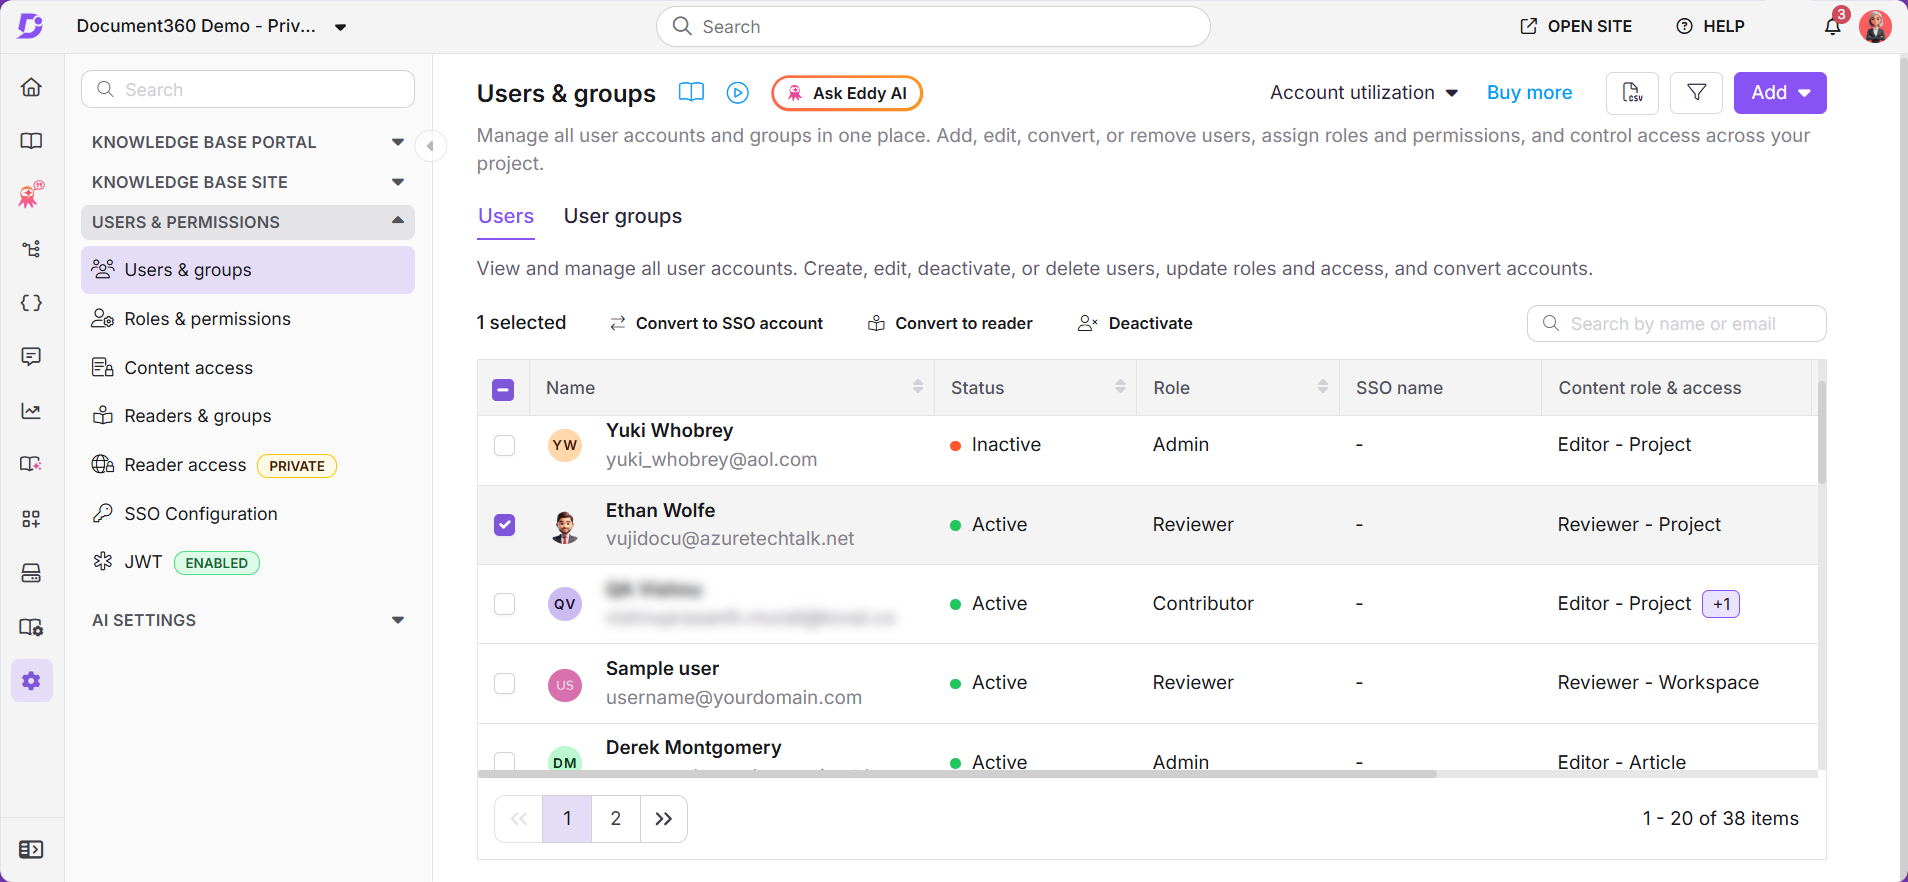The width and height of the screenshot is (1908, 882).
Task: Open Reader access menu item
Action: point(248,465)
